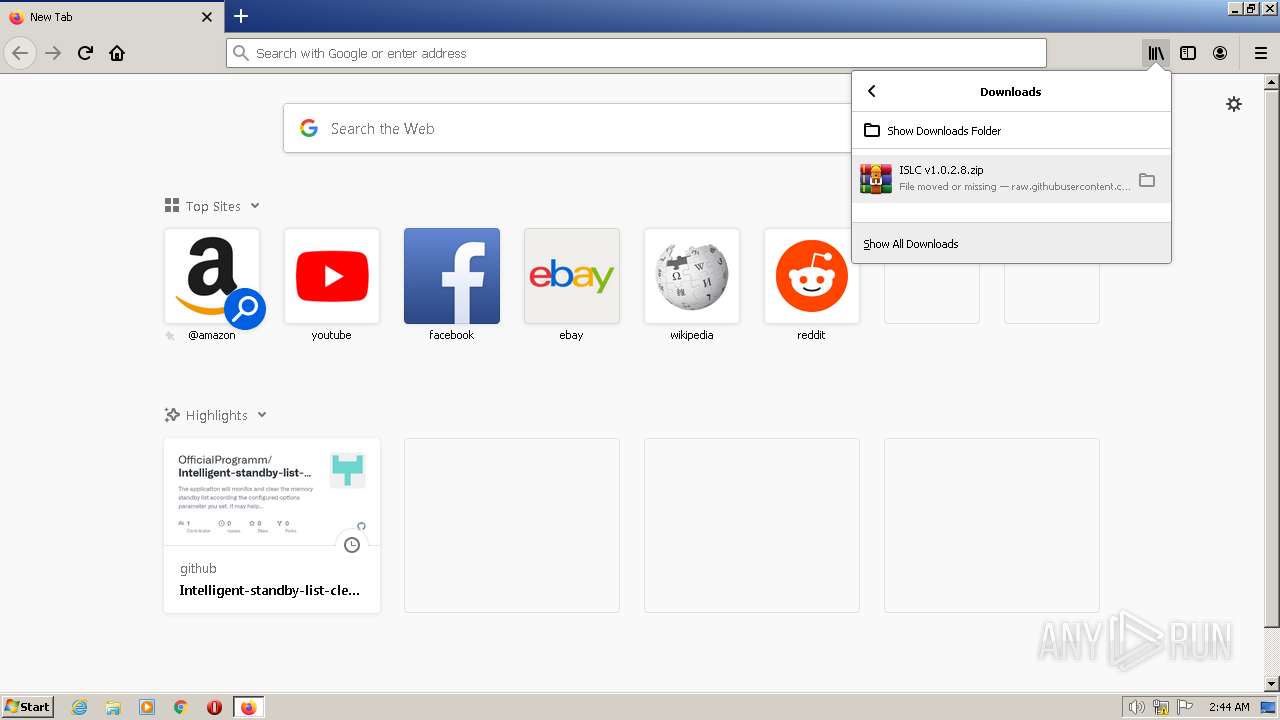Click the Action Center flag icon
This screenshot has width=1280, height=720.
point(1184,707)
